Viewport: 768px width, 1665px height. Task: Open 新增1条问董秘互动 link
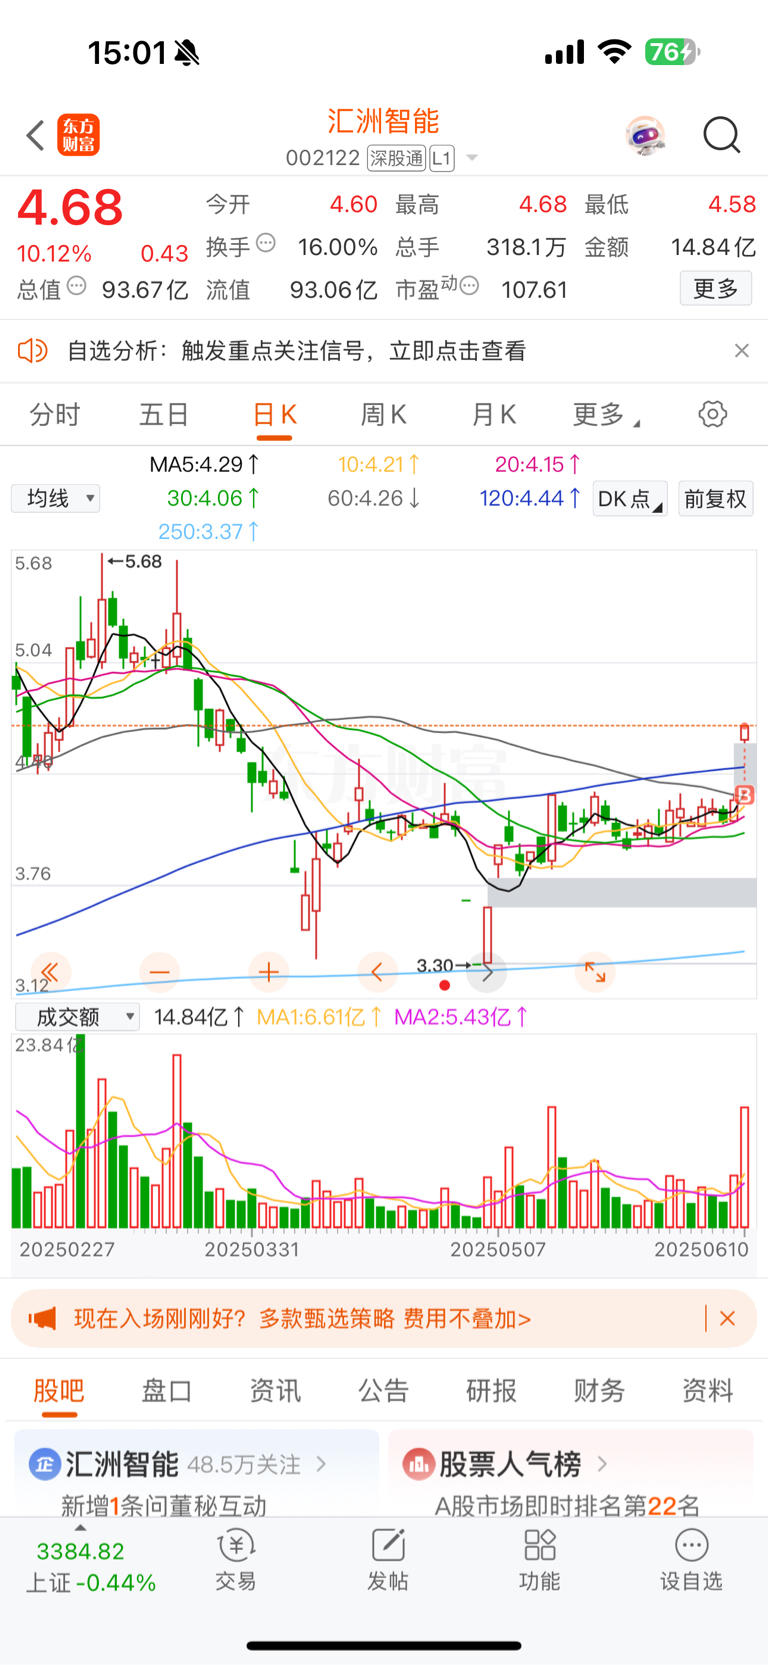pos(164,1504)
